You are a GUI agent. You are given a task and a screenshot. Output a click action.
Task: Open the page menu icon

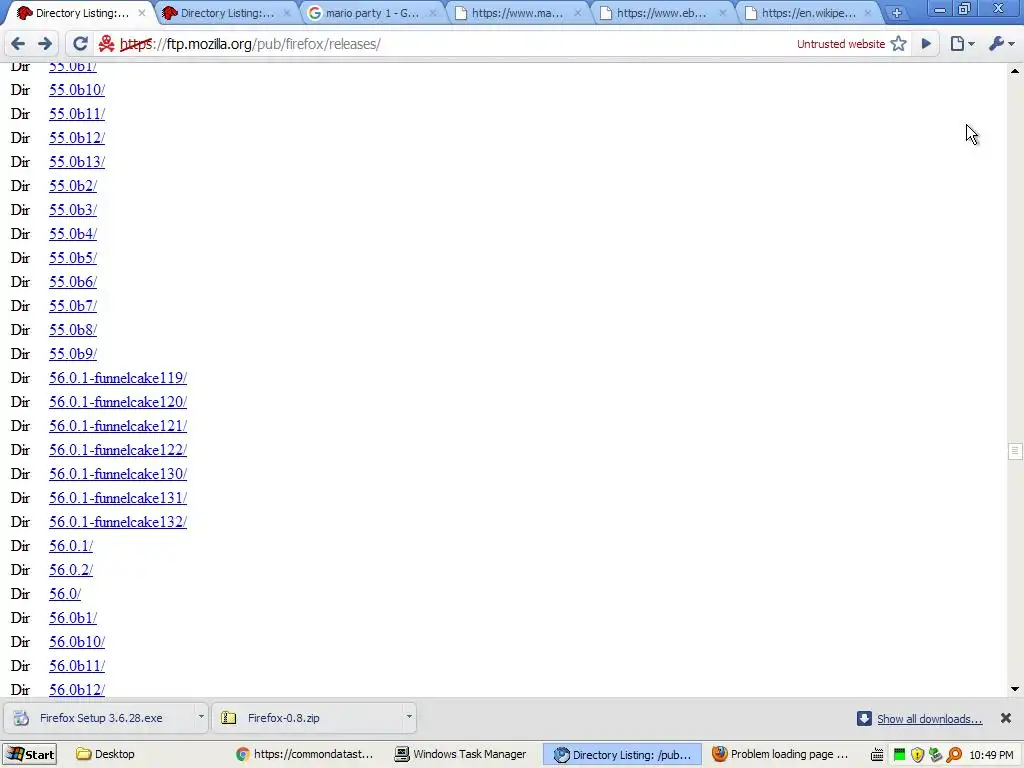pyautogui.click(x=962, y=44)
